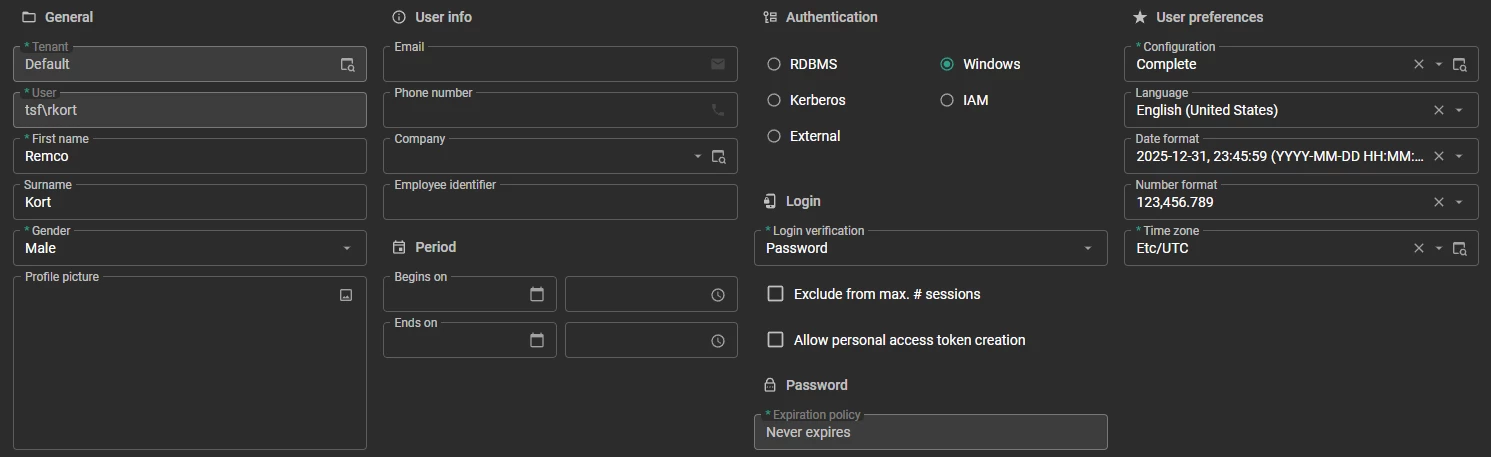Clear the Language field value
This screenshot has height=457, width=1491.
pyautogui.click(x=1439, y=110)
